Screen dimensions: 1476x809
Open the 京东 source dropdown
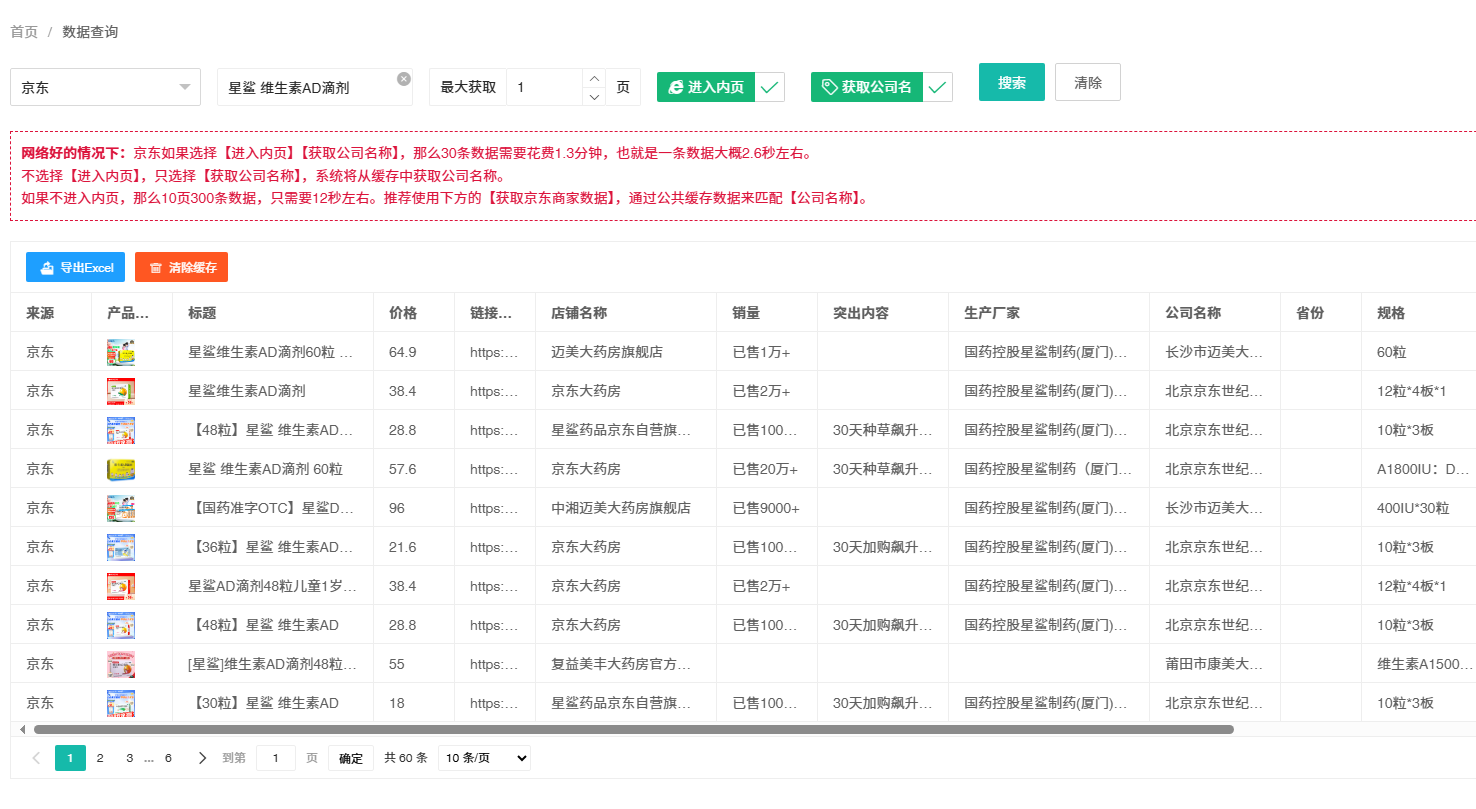[x=105, y=87]
